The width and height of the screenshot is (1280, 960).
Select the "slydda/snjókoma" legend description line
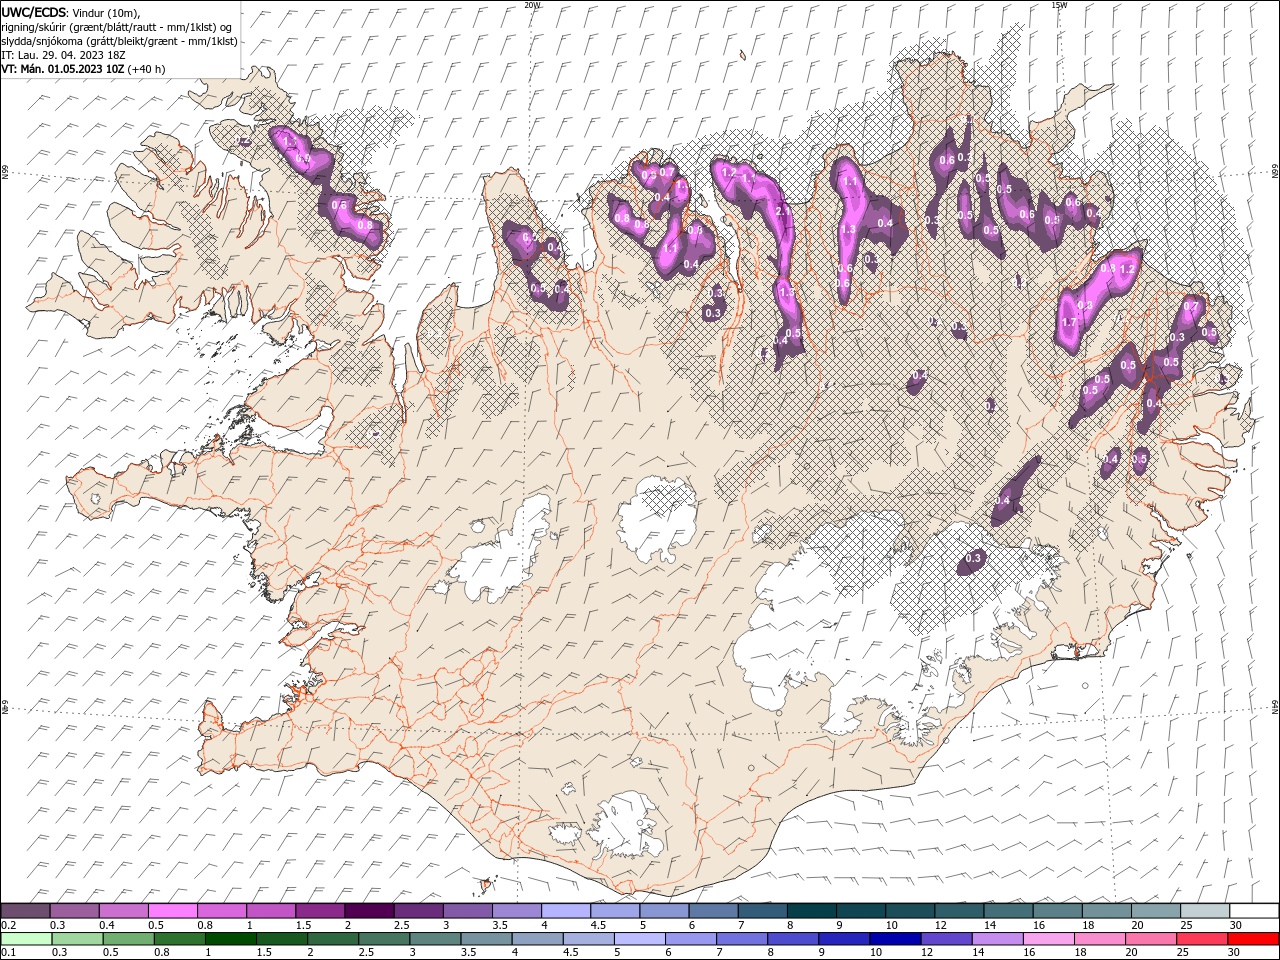click(x=120, y=41)
